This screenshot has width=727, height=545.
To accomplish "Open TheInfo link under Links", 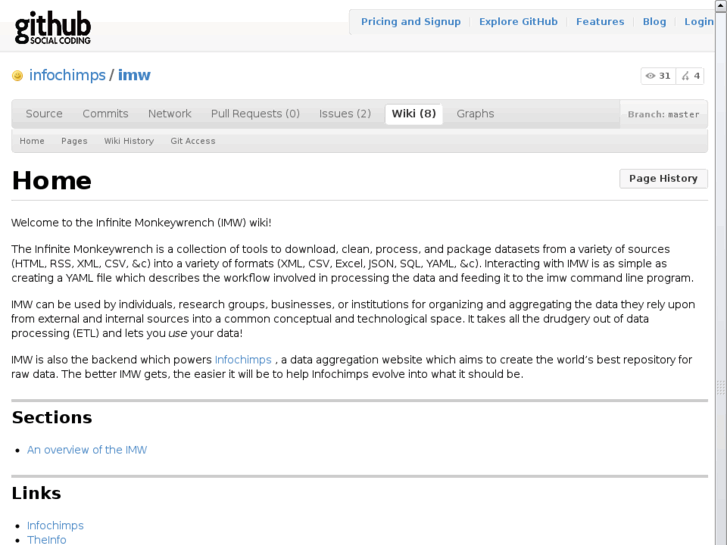I will point(46,540).
